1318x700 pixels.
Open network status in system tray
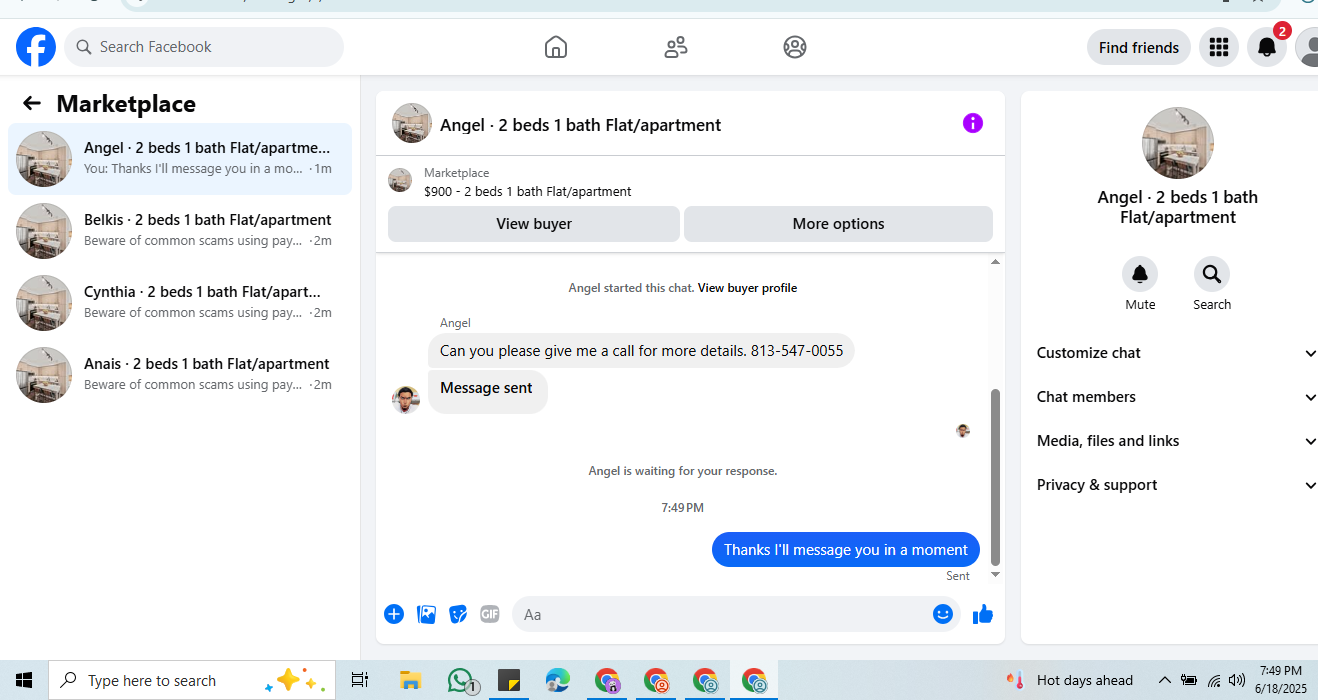pos(1213,680)
